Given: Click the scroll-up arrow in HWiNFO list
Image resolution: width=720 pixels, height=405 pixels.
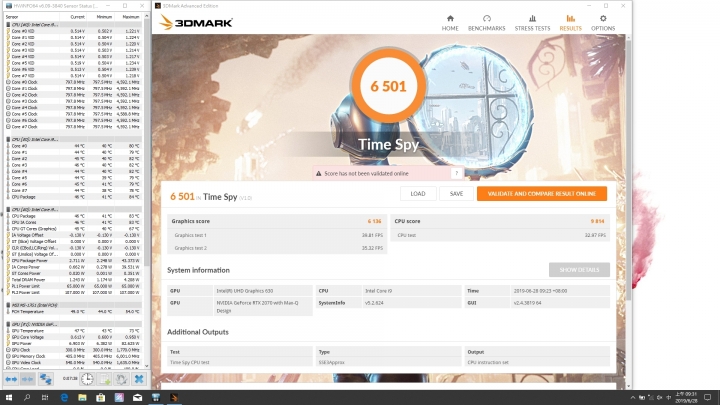Looking at the screenshot, I should pyautogui.click(x=146, y=16).
